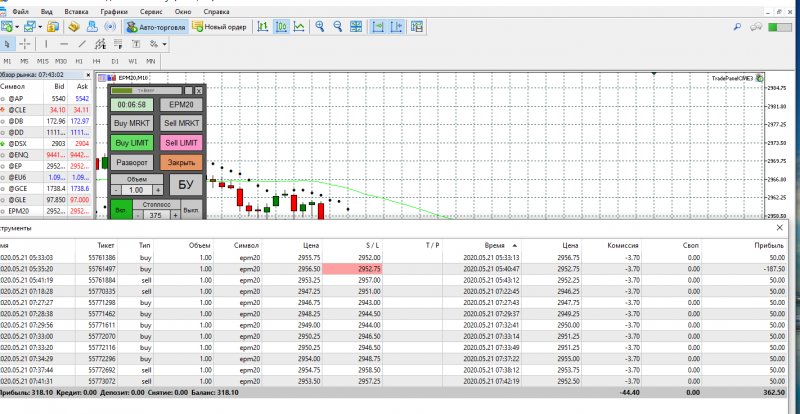
Task: Click the green Buy LIMIT button
Action: 132,143
